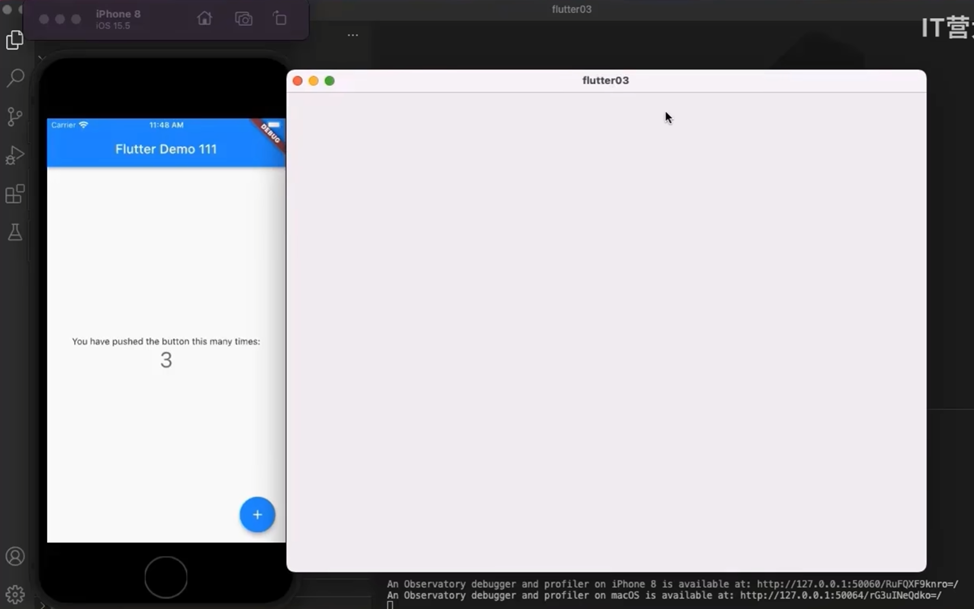Viewport: 974px width, 609px height.
Task: Open the Search view in the activity bar
Action: point(15,78)
